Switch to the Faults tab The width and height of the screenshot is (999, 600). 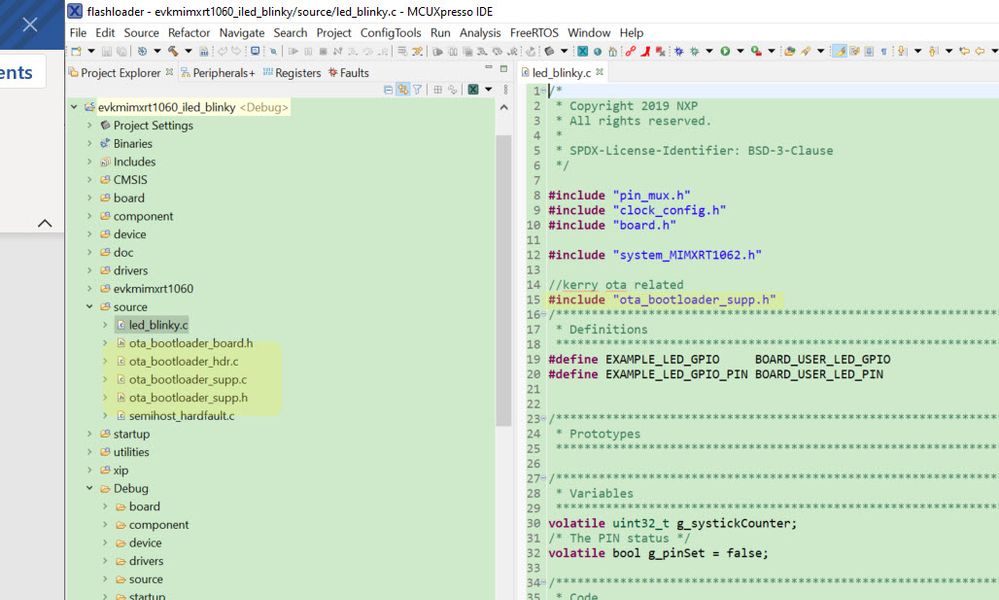coord(349,73)
